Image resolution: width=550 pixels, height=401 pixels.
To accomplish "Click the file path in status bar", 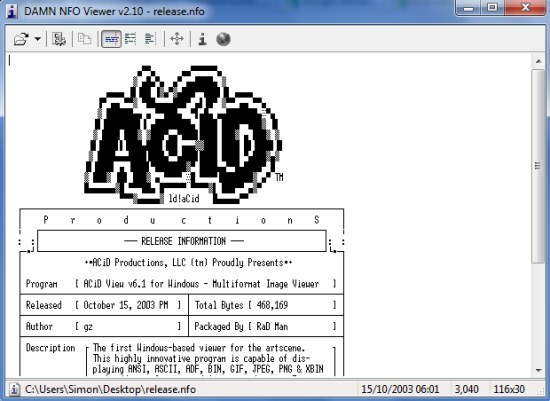I will 110,389.
